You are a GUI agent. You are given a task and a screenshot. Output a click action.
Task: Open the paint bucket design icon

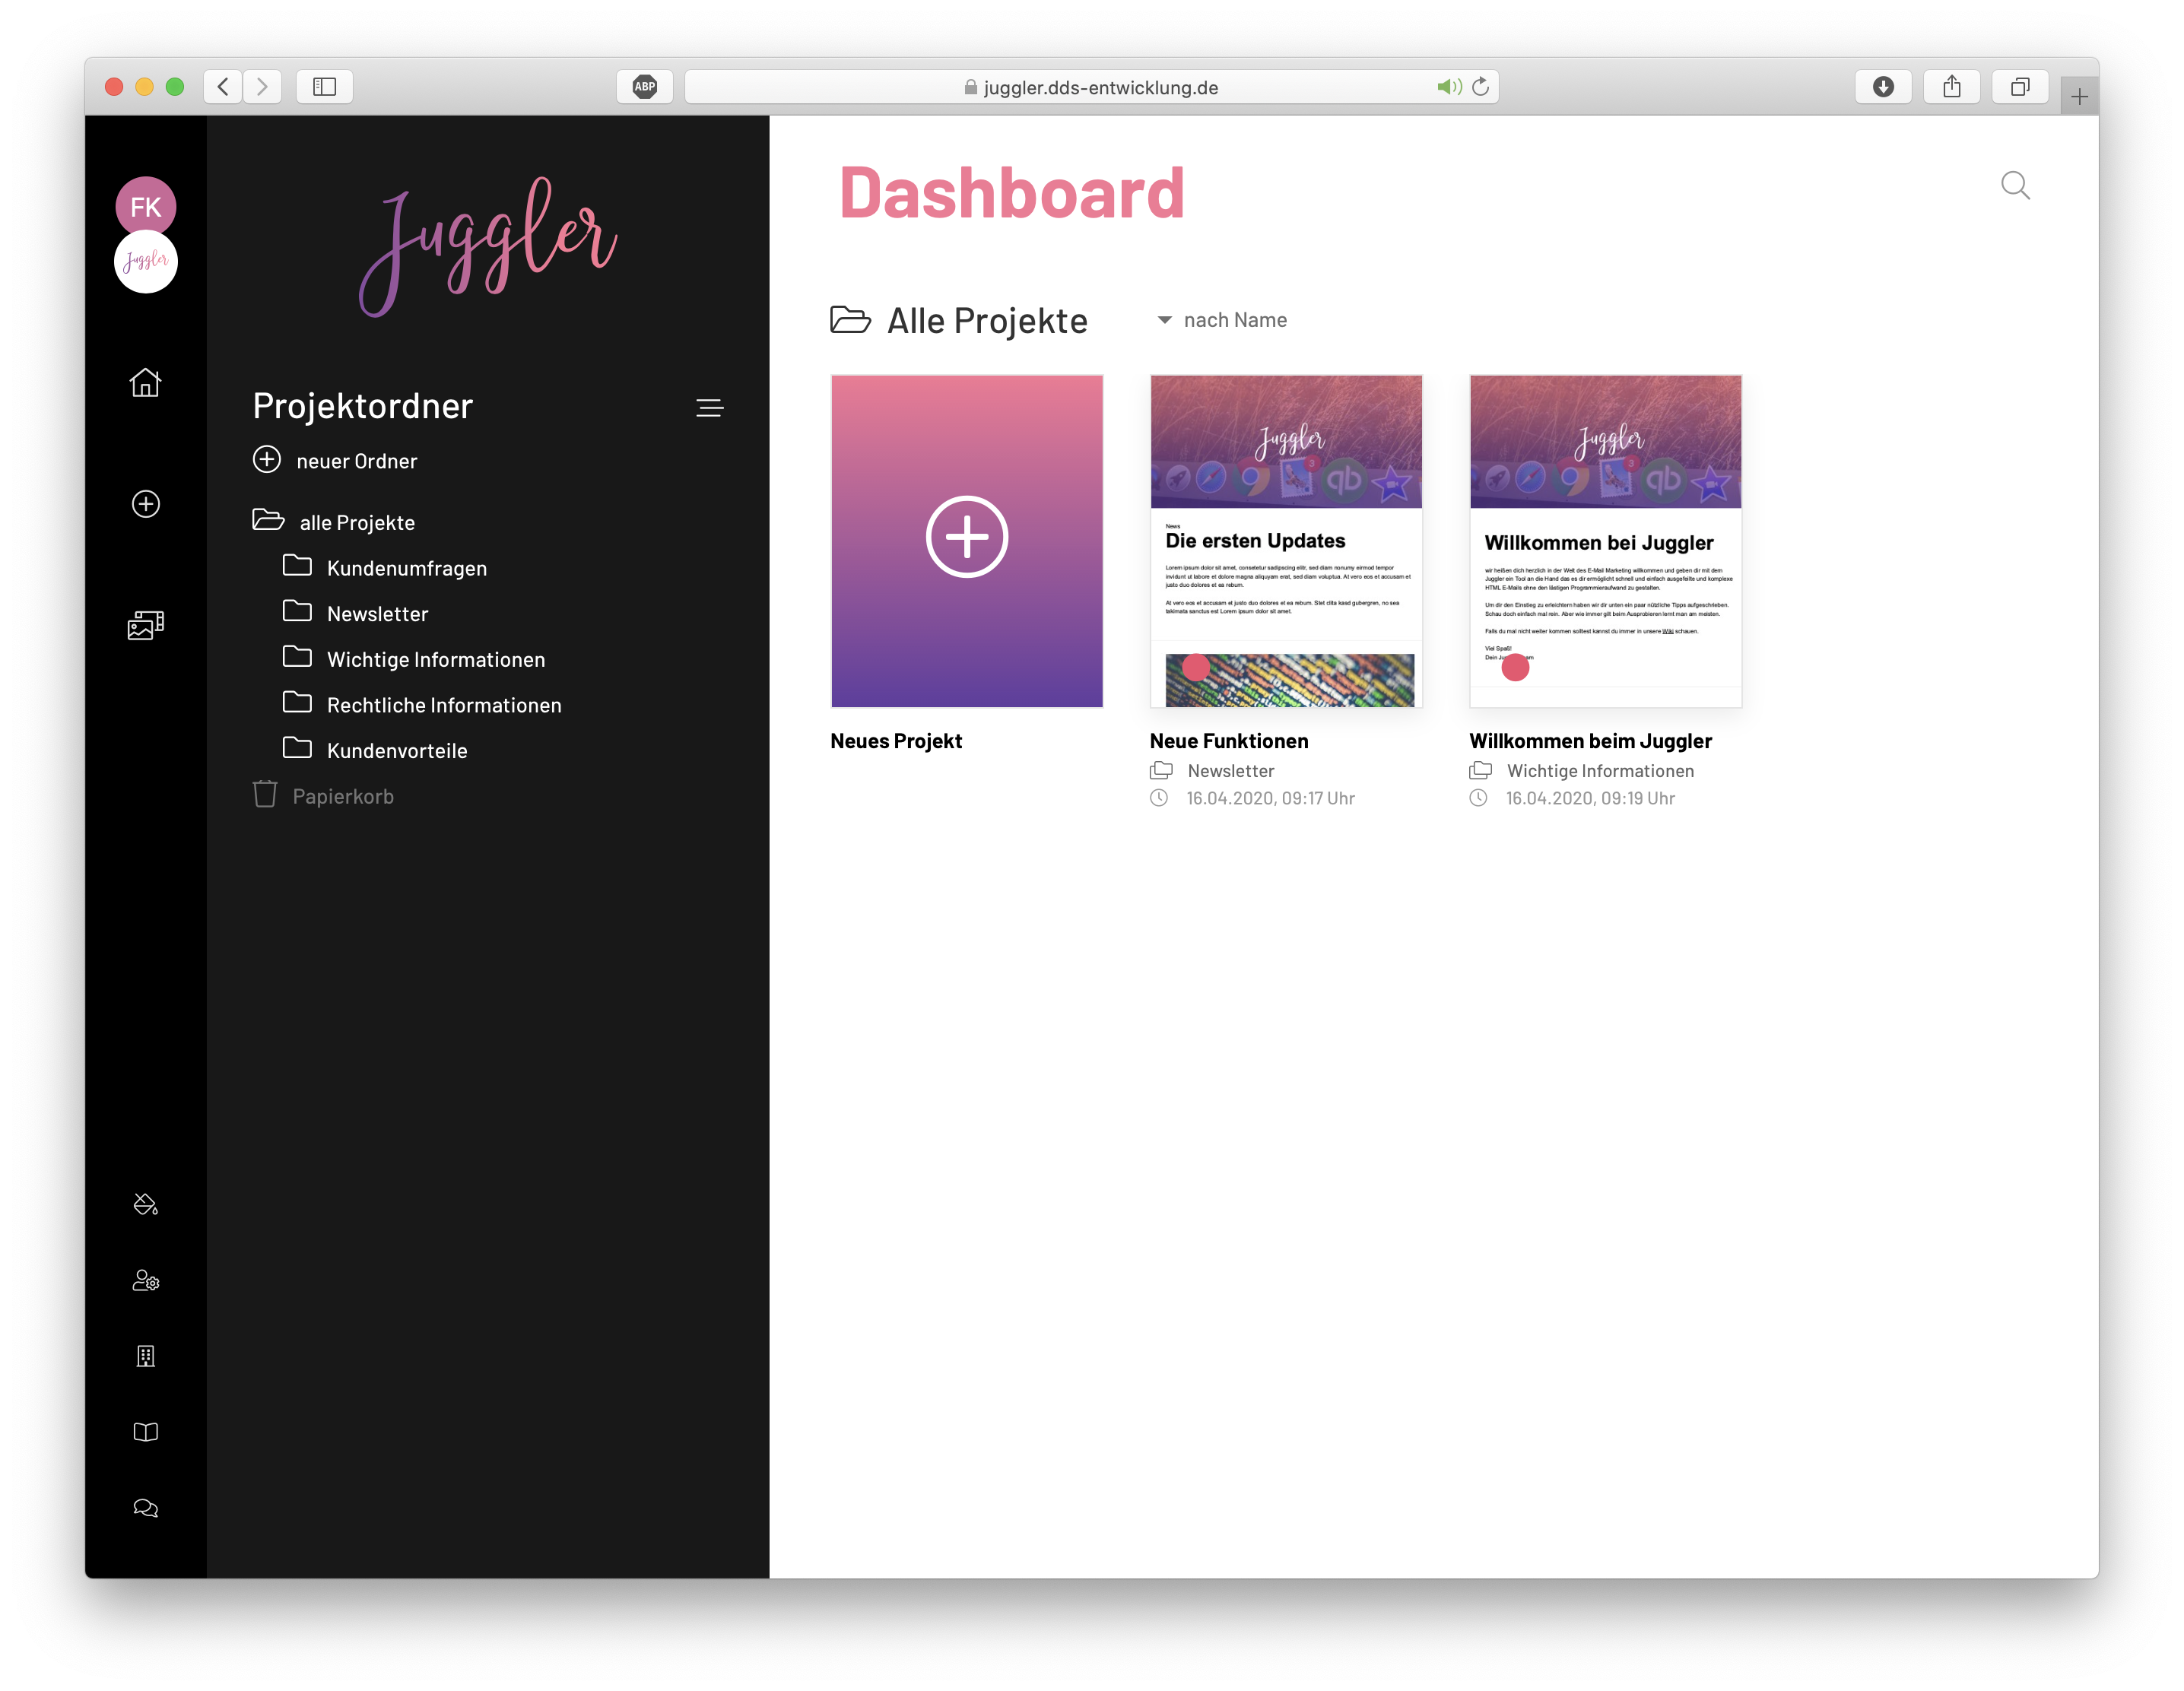coord(145,1204)
